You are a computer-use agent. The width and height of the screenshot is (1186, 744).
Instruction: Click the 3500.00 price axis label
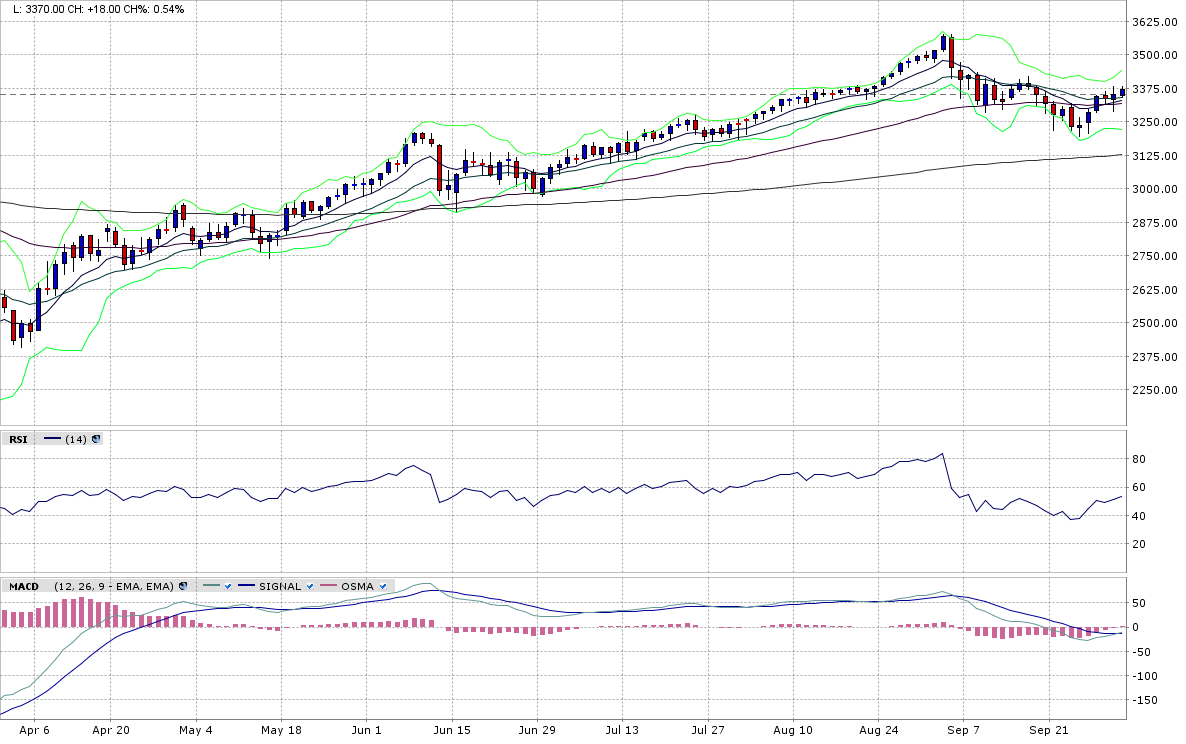[x=1155, y=55]
